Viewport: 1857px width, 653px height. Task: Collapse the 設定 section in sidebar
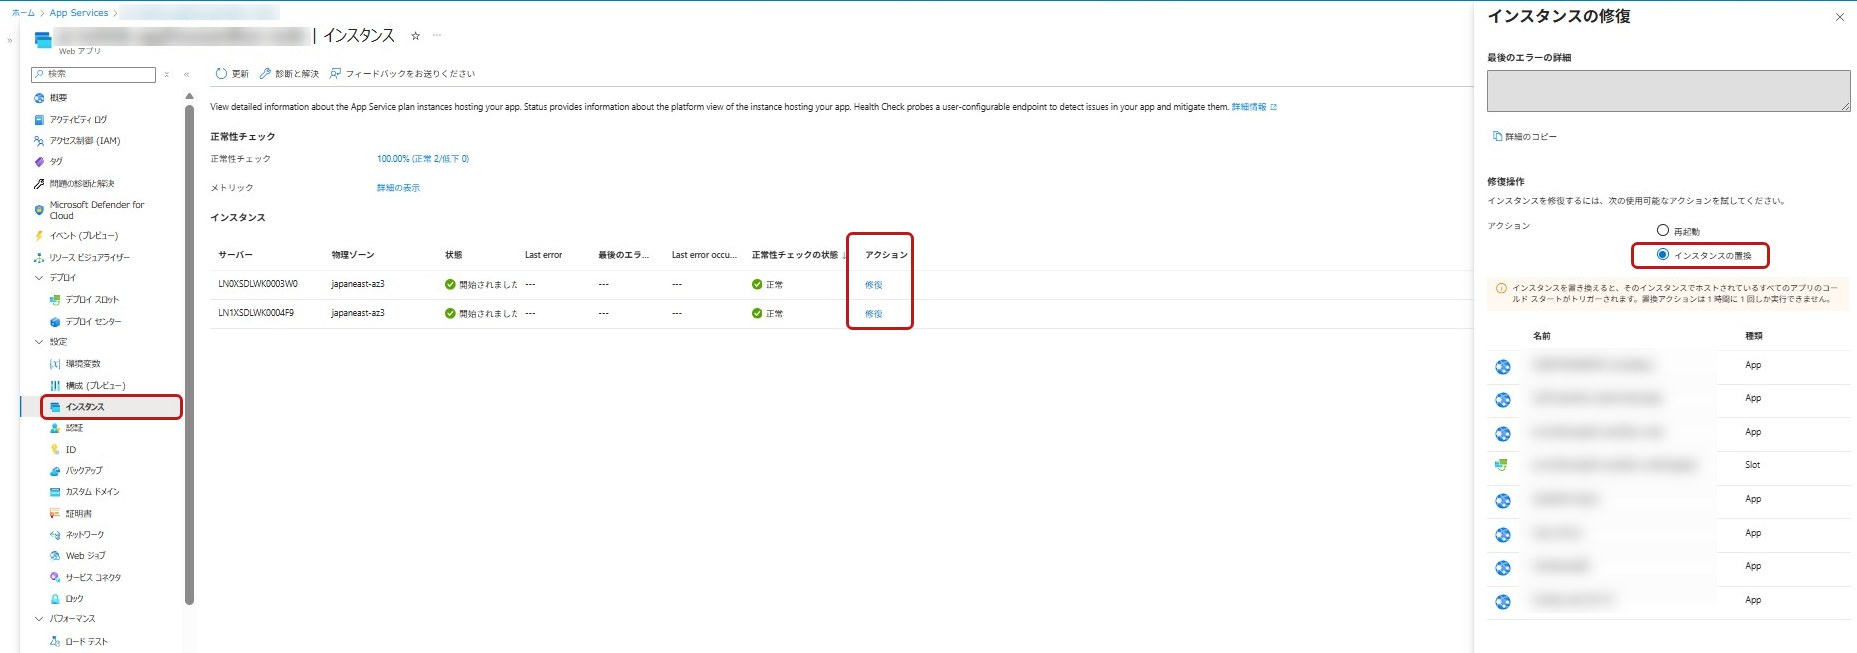click(40, 342)
